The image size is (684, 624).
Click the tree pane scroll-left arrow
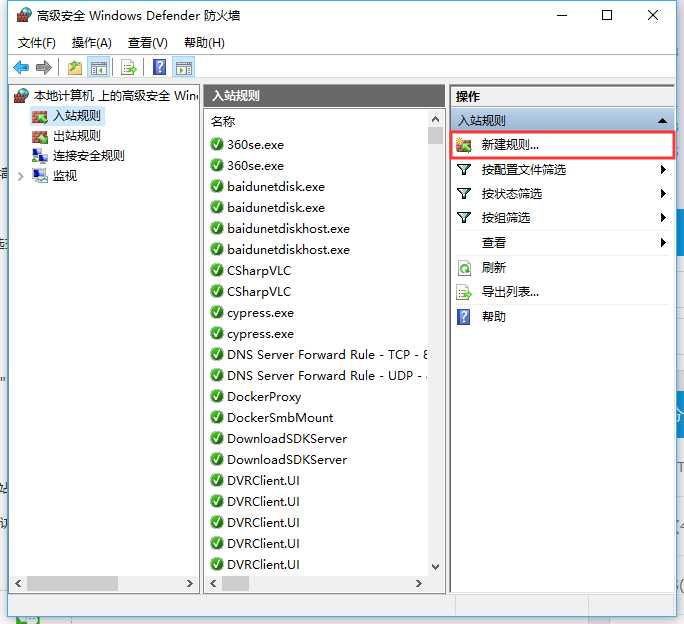click(x=18, y=583)
